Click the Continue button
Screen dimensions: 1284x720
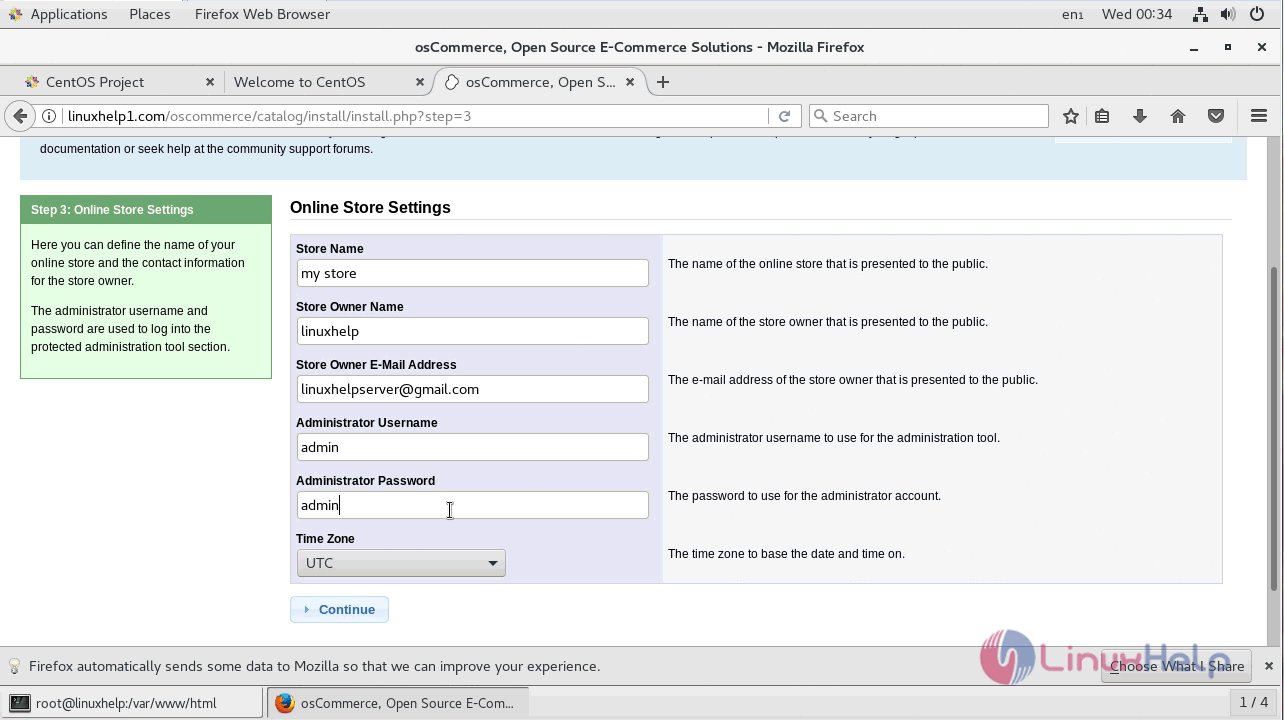[x=339, y=610]
